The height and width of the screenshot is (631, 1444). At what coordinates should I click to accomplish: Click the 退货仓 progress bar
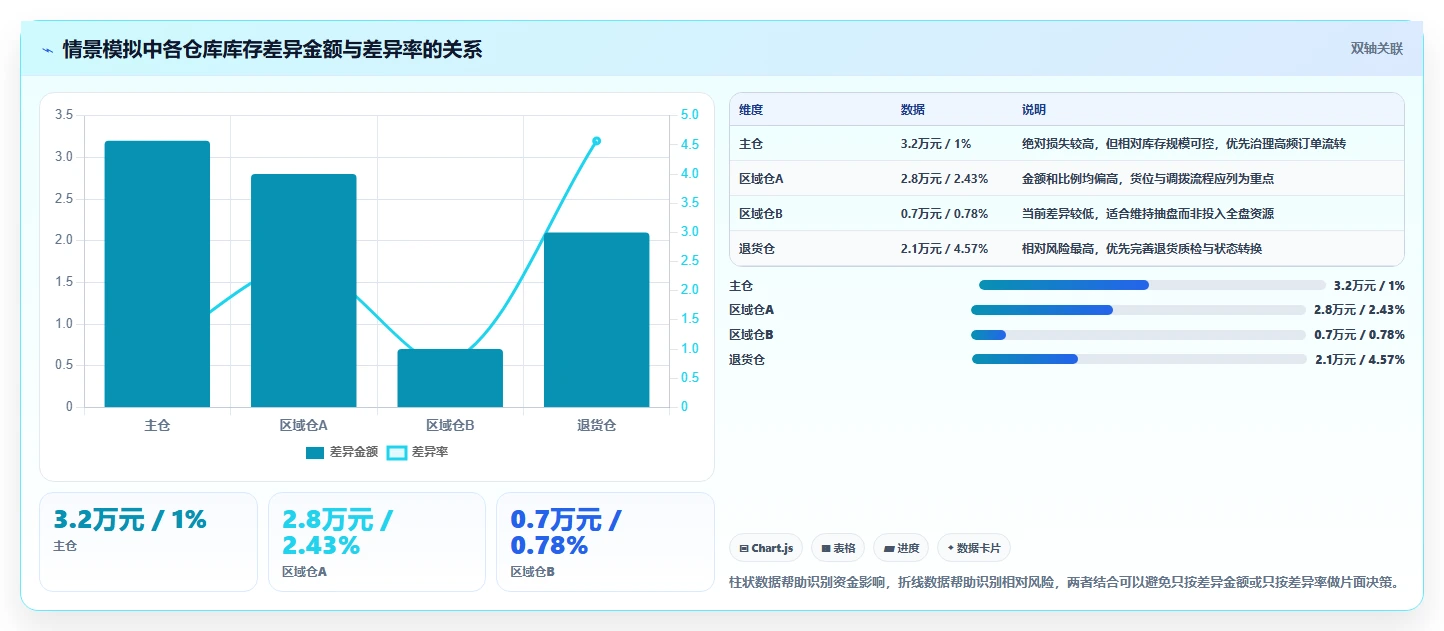[x=1139, y=359]
